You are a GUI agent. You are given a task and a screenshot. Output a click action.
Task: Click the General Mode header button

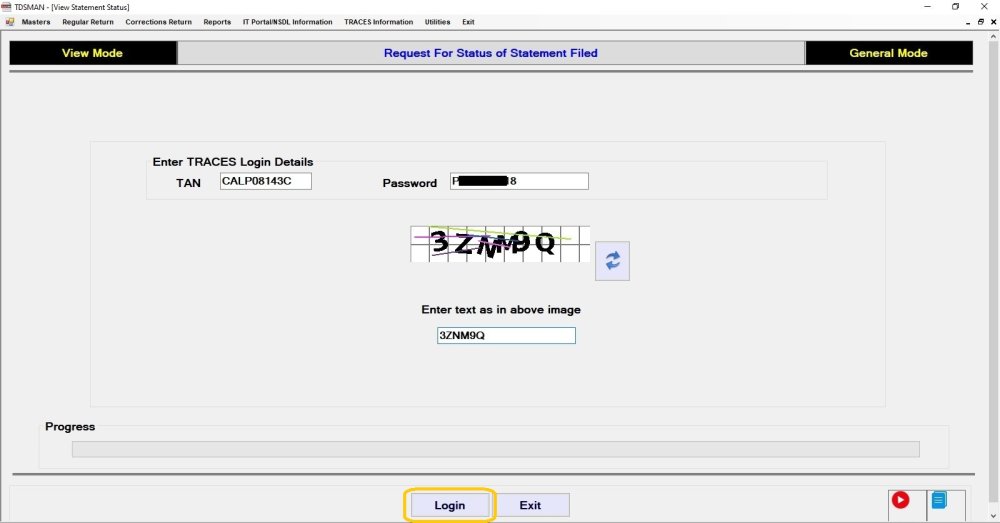click(x=888, y=53)
